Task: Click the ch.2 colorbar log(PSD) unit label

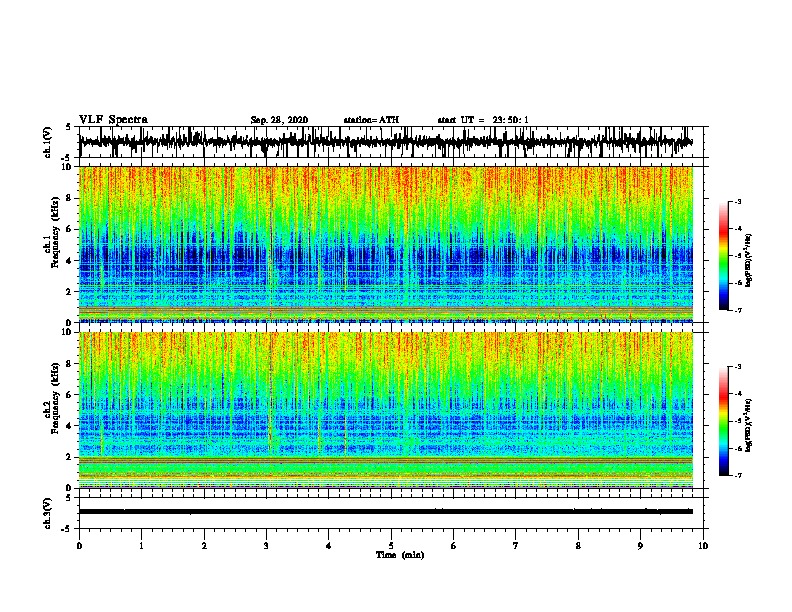Action: (x=748, y=426)
